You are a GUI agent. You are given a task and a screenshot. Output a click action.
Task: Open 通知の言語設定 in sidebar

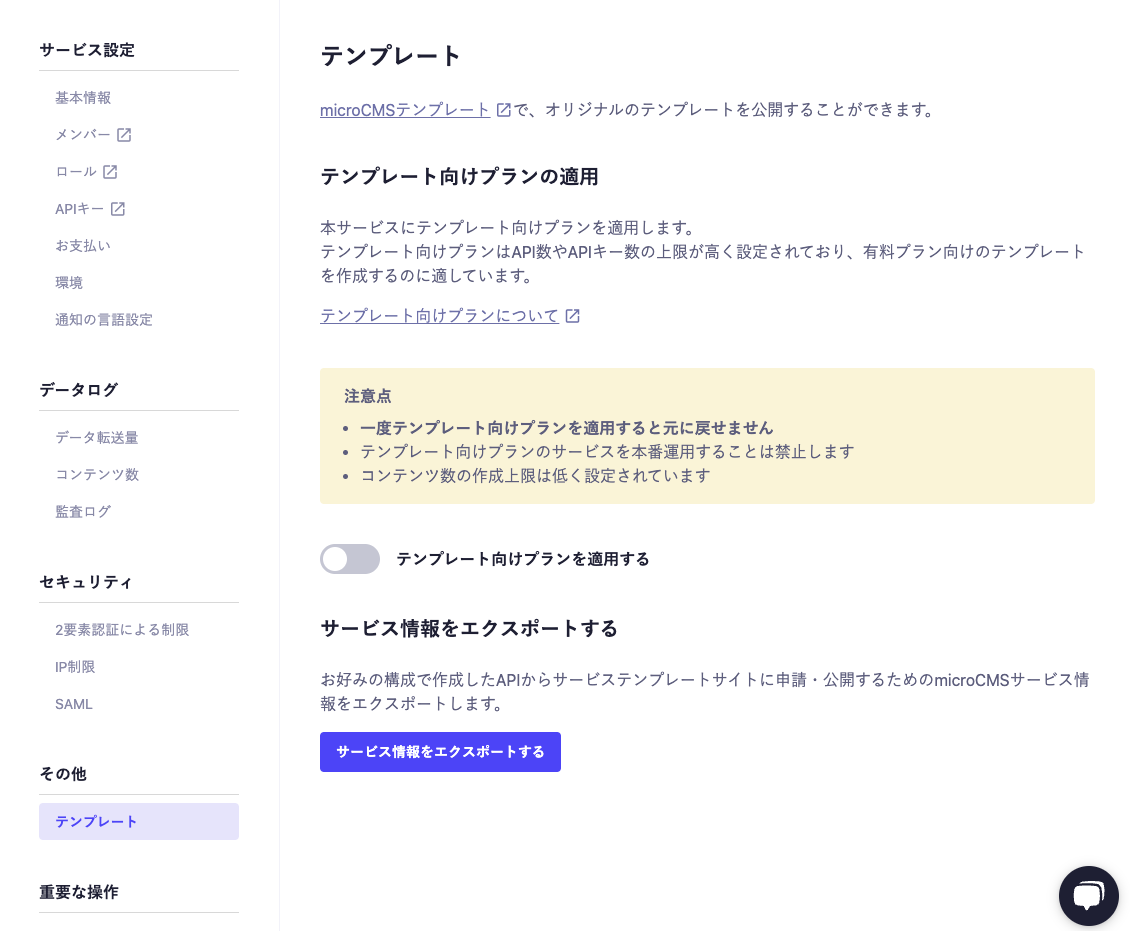[104, 320]
